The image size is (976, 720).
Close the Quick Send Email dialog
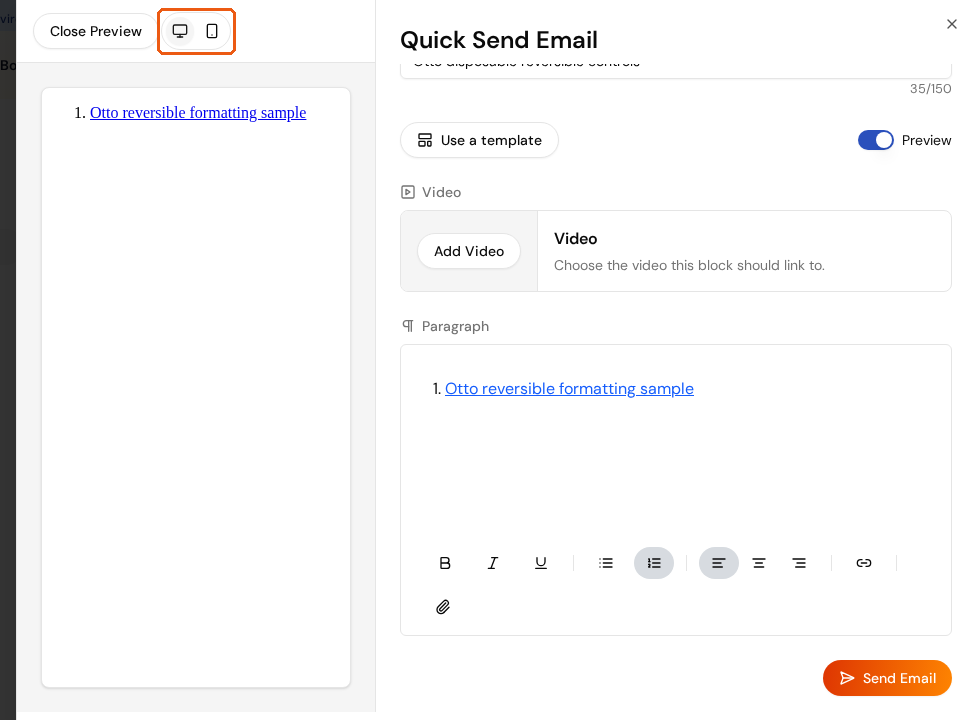pos(952,24)
